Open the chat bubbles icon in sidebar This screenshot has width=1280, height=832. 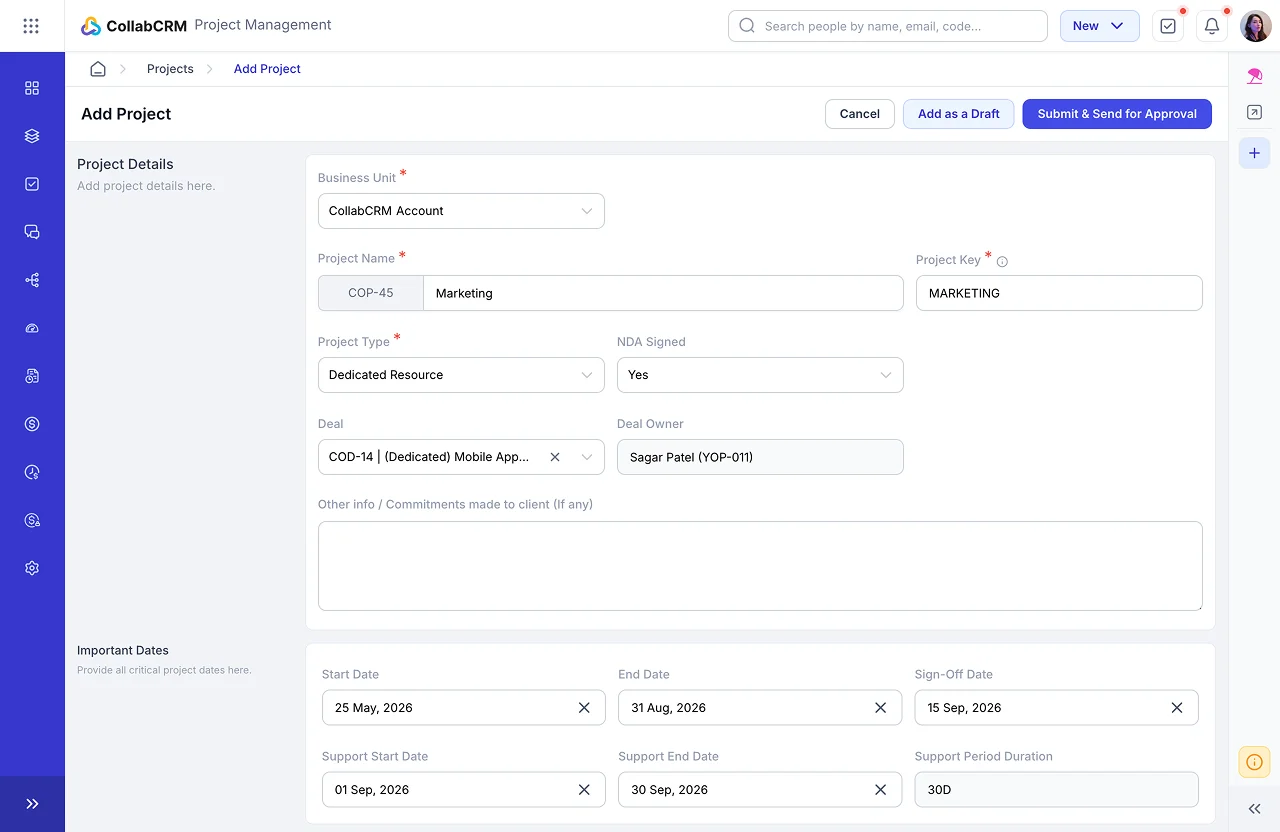pyautogui.click(x=32, y=232)
